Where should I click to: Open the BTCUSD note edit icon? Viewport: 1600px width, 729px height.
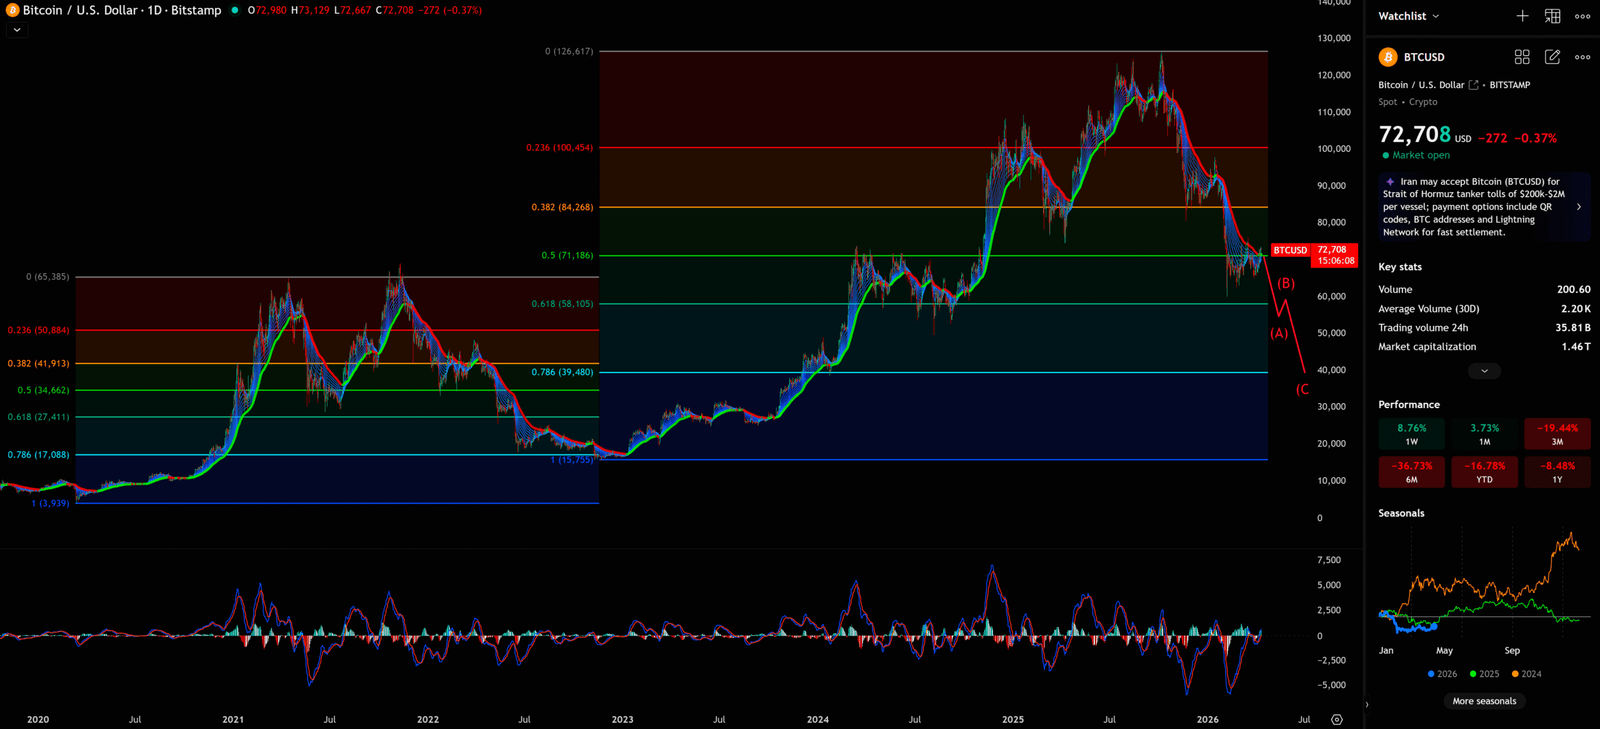(x=1552, y=57)
